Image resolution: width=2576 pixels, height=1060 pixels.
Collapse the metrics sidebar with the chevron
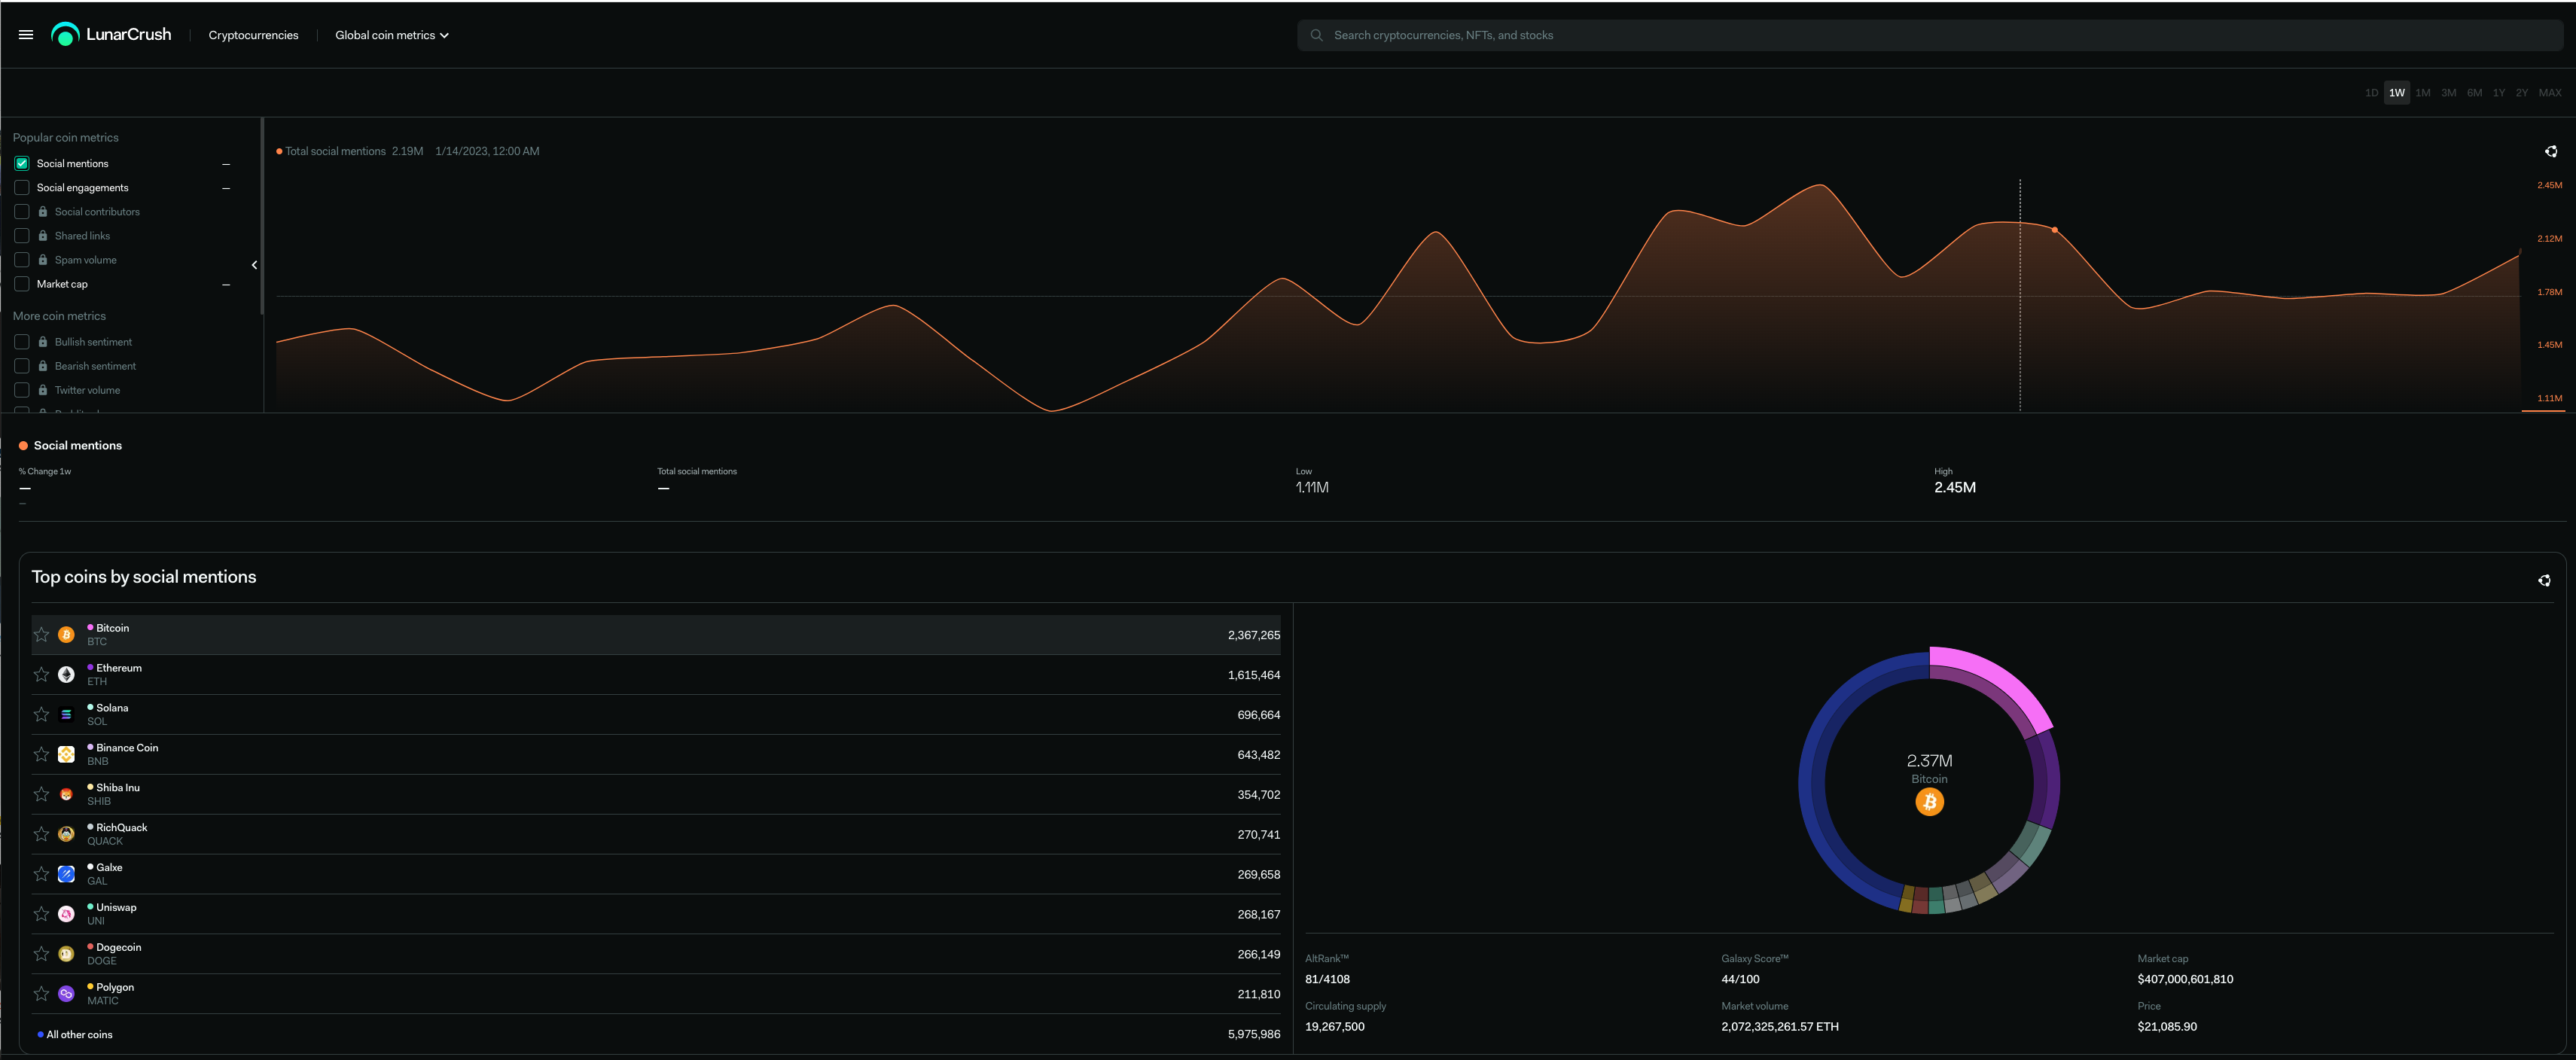254,265
